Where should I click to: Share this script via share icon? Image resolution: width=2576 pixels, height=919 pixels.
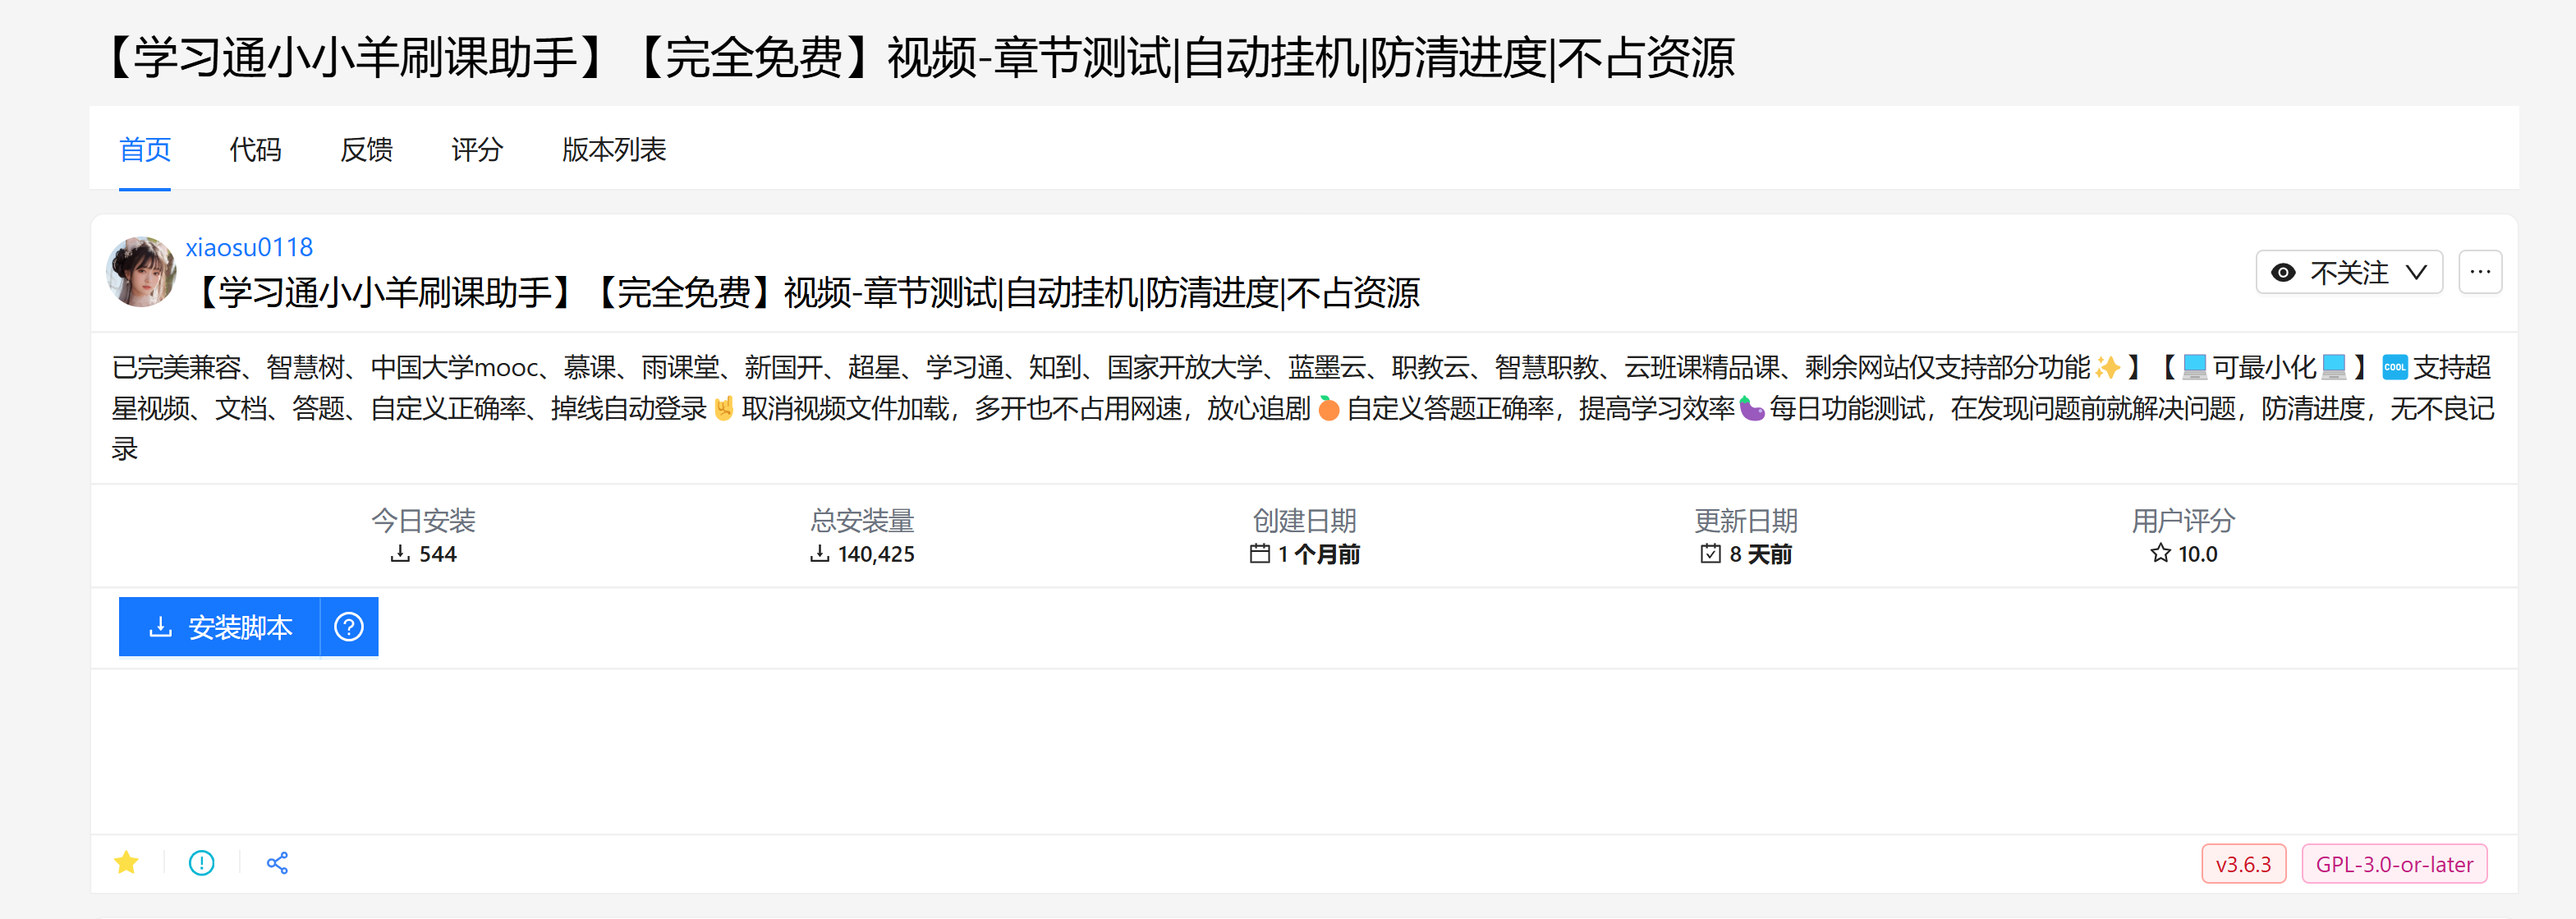[277, 863]
